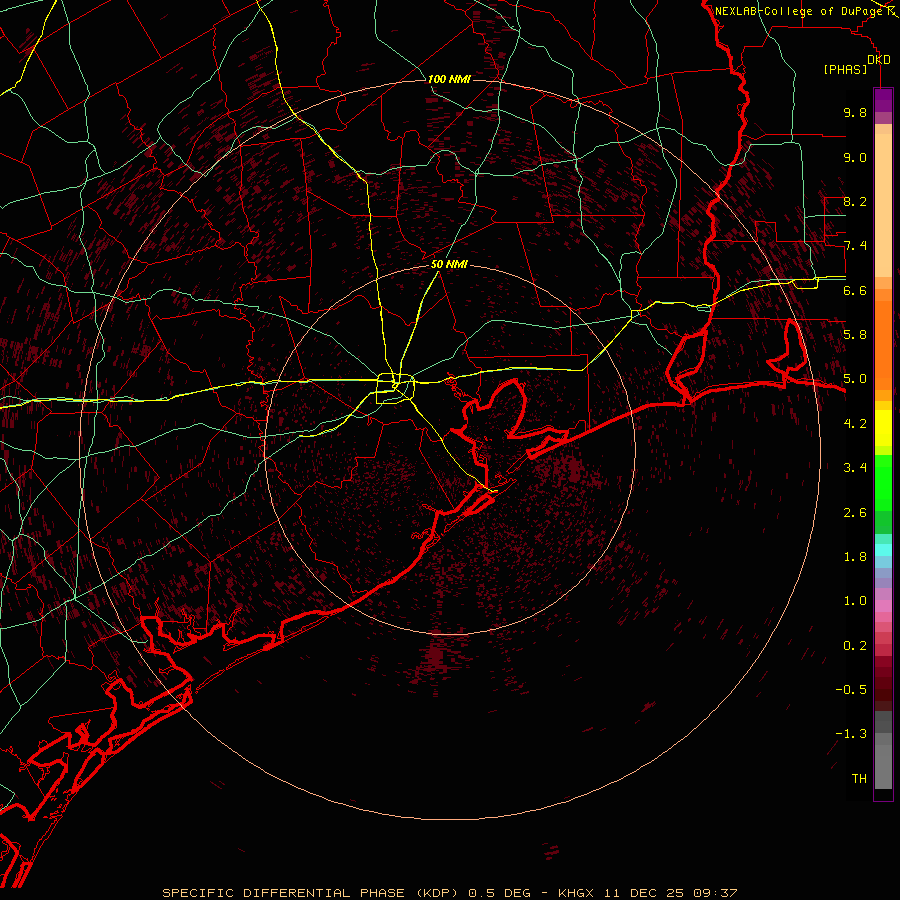900x900 pixels.
Task: Click the -0.5 scale value
Action: [x=851, y=690]
